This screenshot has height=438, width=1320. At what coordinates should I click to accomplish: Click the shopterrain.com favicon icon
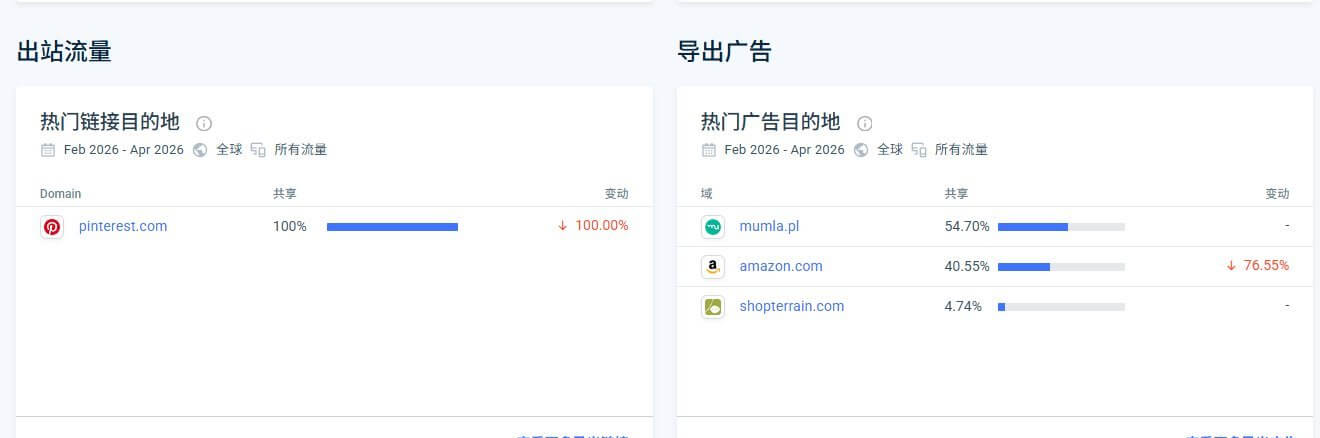click(x=713, y=307)
